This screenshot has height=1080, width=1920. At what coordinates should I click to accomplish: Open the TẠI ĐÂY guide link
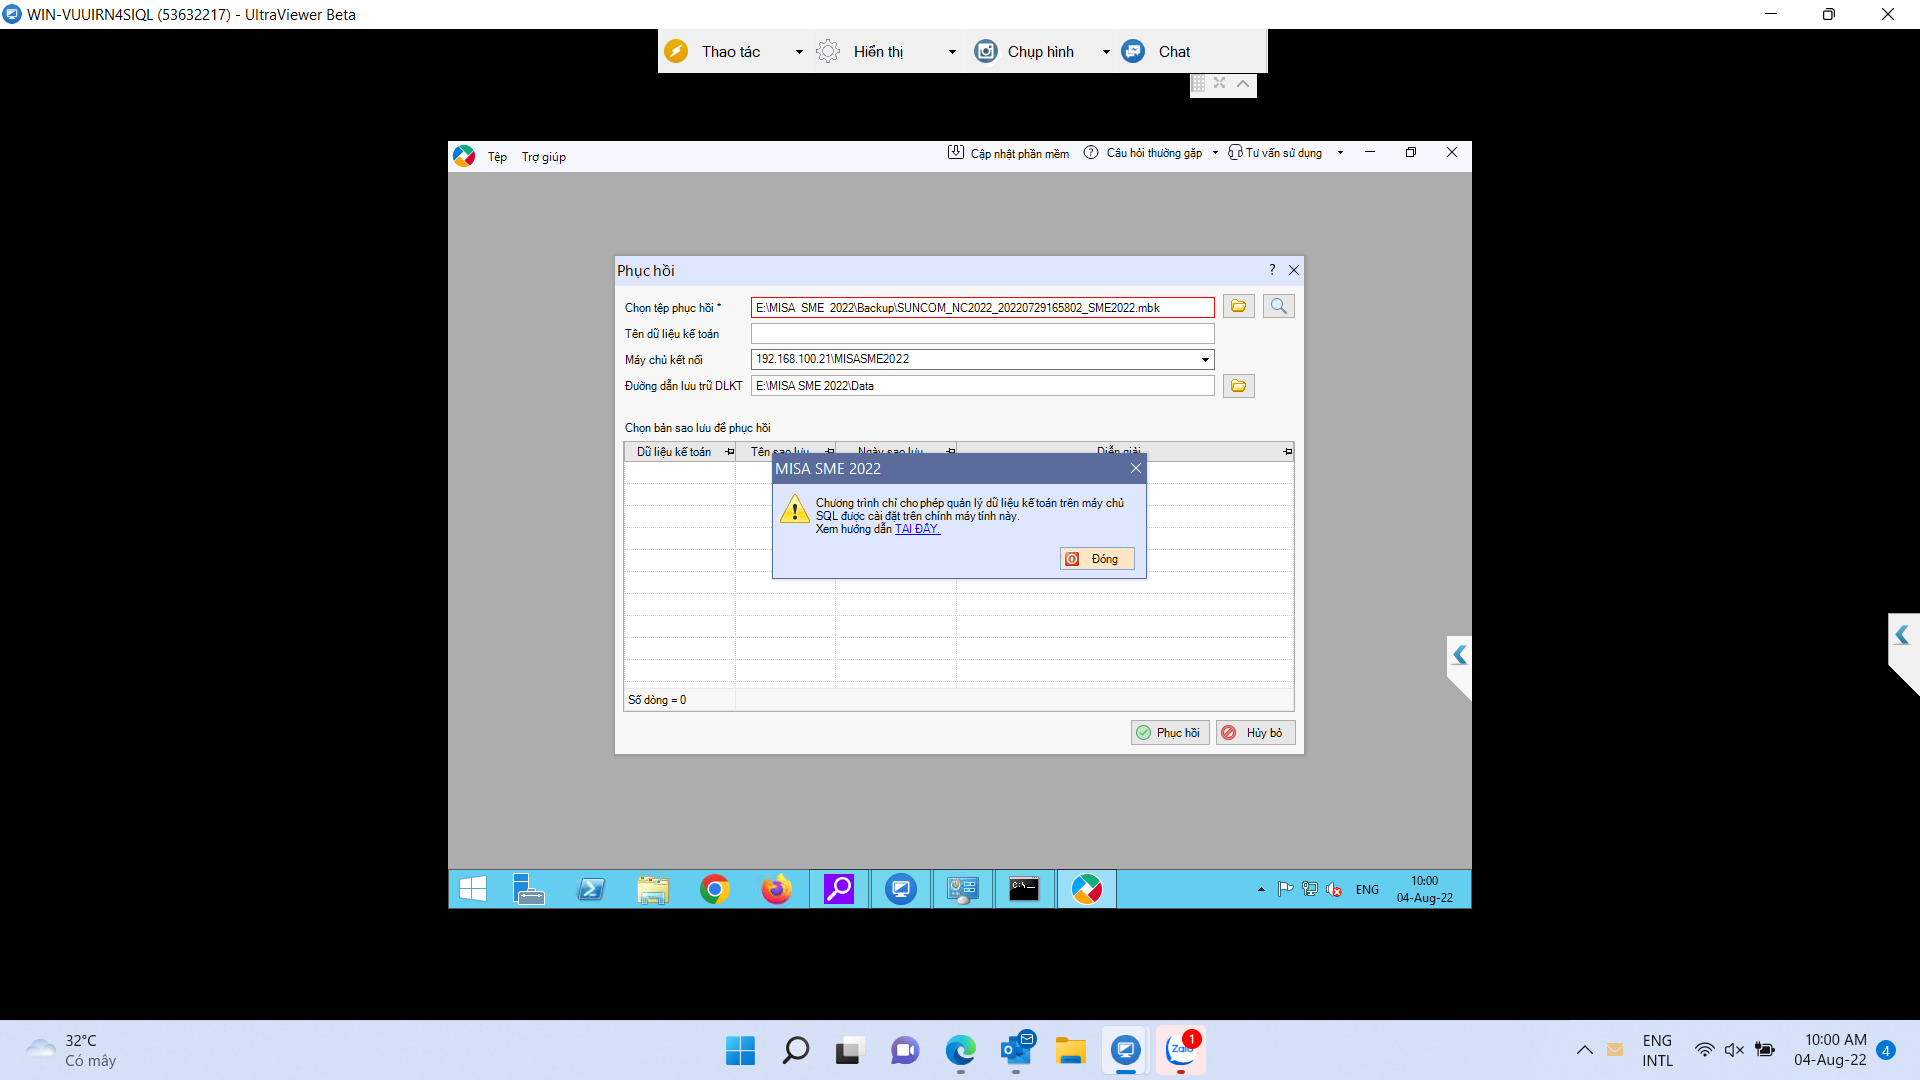coord(917,529)
